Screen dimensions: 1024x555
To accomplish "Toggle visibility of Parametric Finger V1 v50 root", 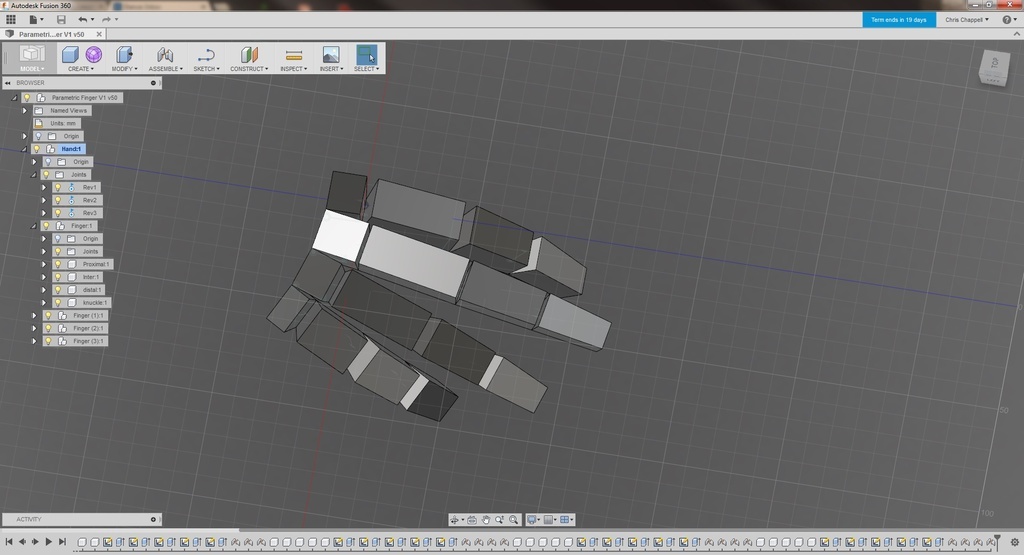I will coord(27,97).
